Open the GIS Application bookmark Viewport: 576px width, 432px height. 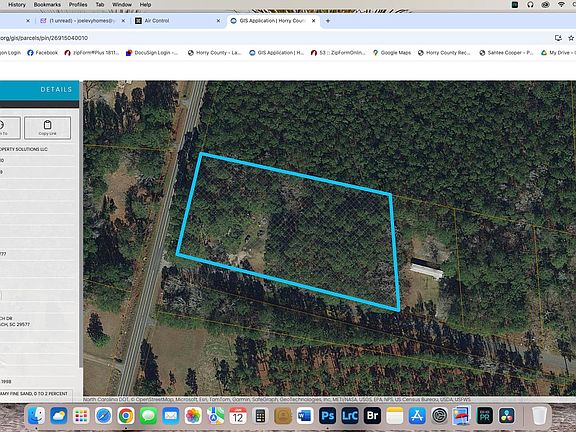(x=277, y=53)
